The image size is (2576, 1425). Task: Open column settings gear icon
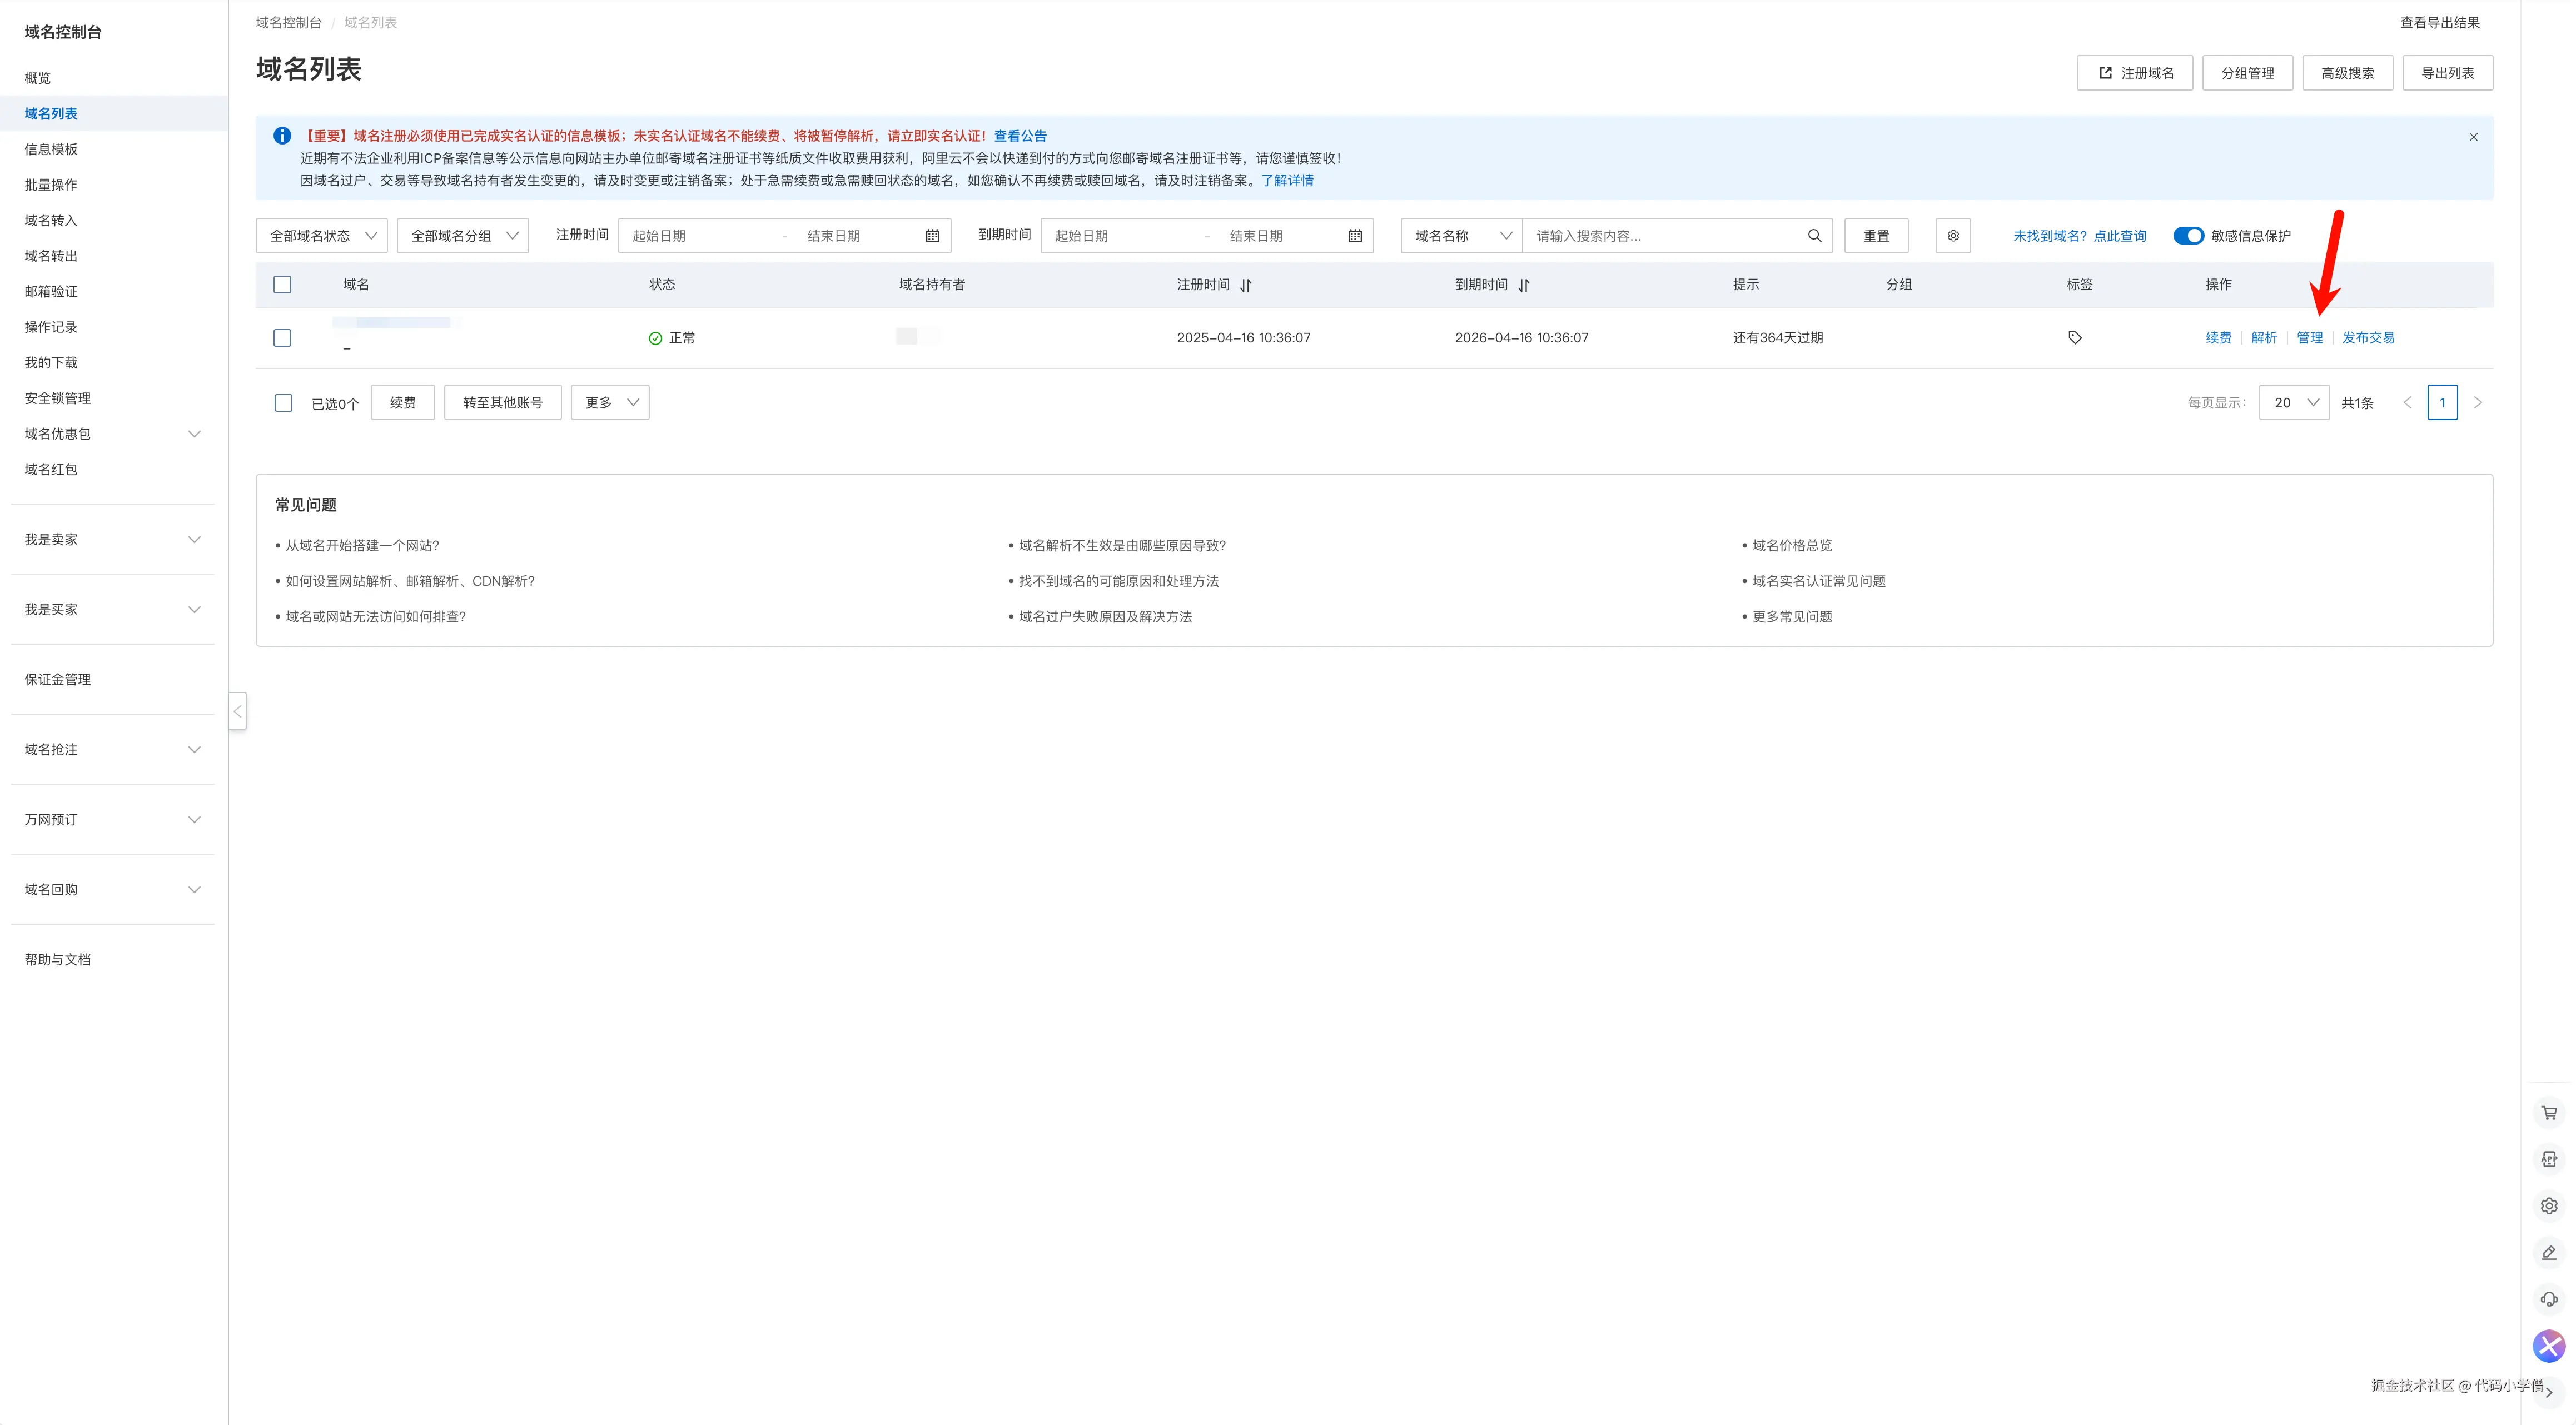[x=1952, y=236]
